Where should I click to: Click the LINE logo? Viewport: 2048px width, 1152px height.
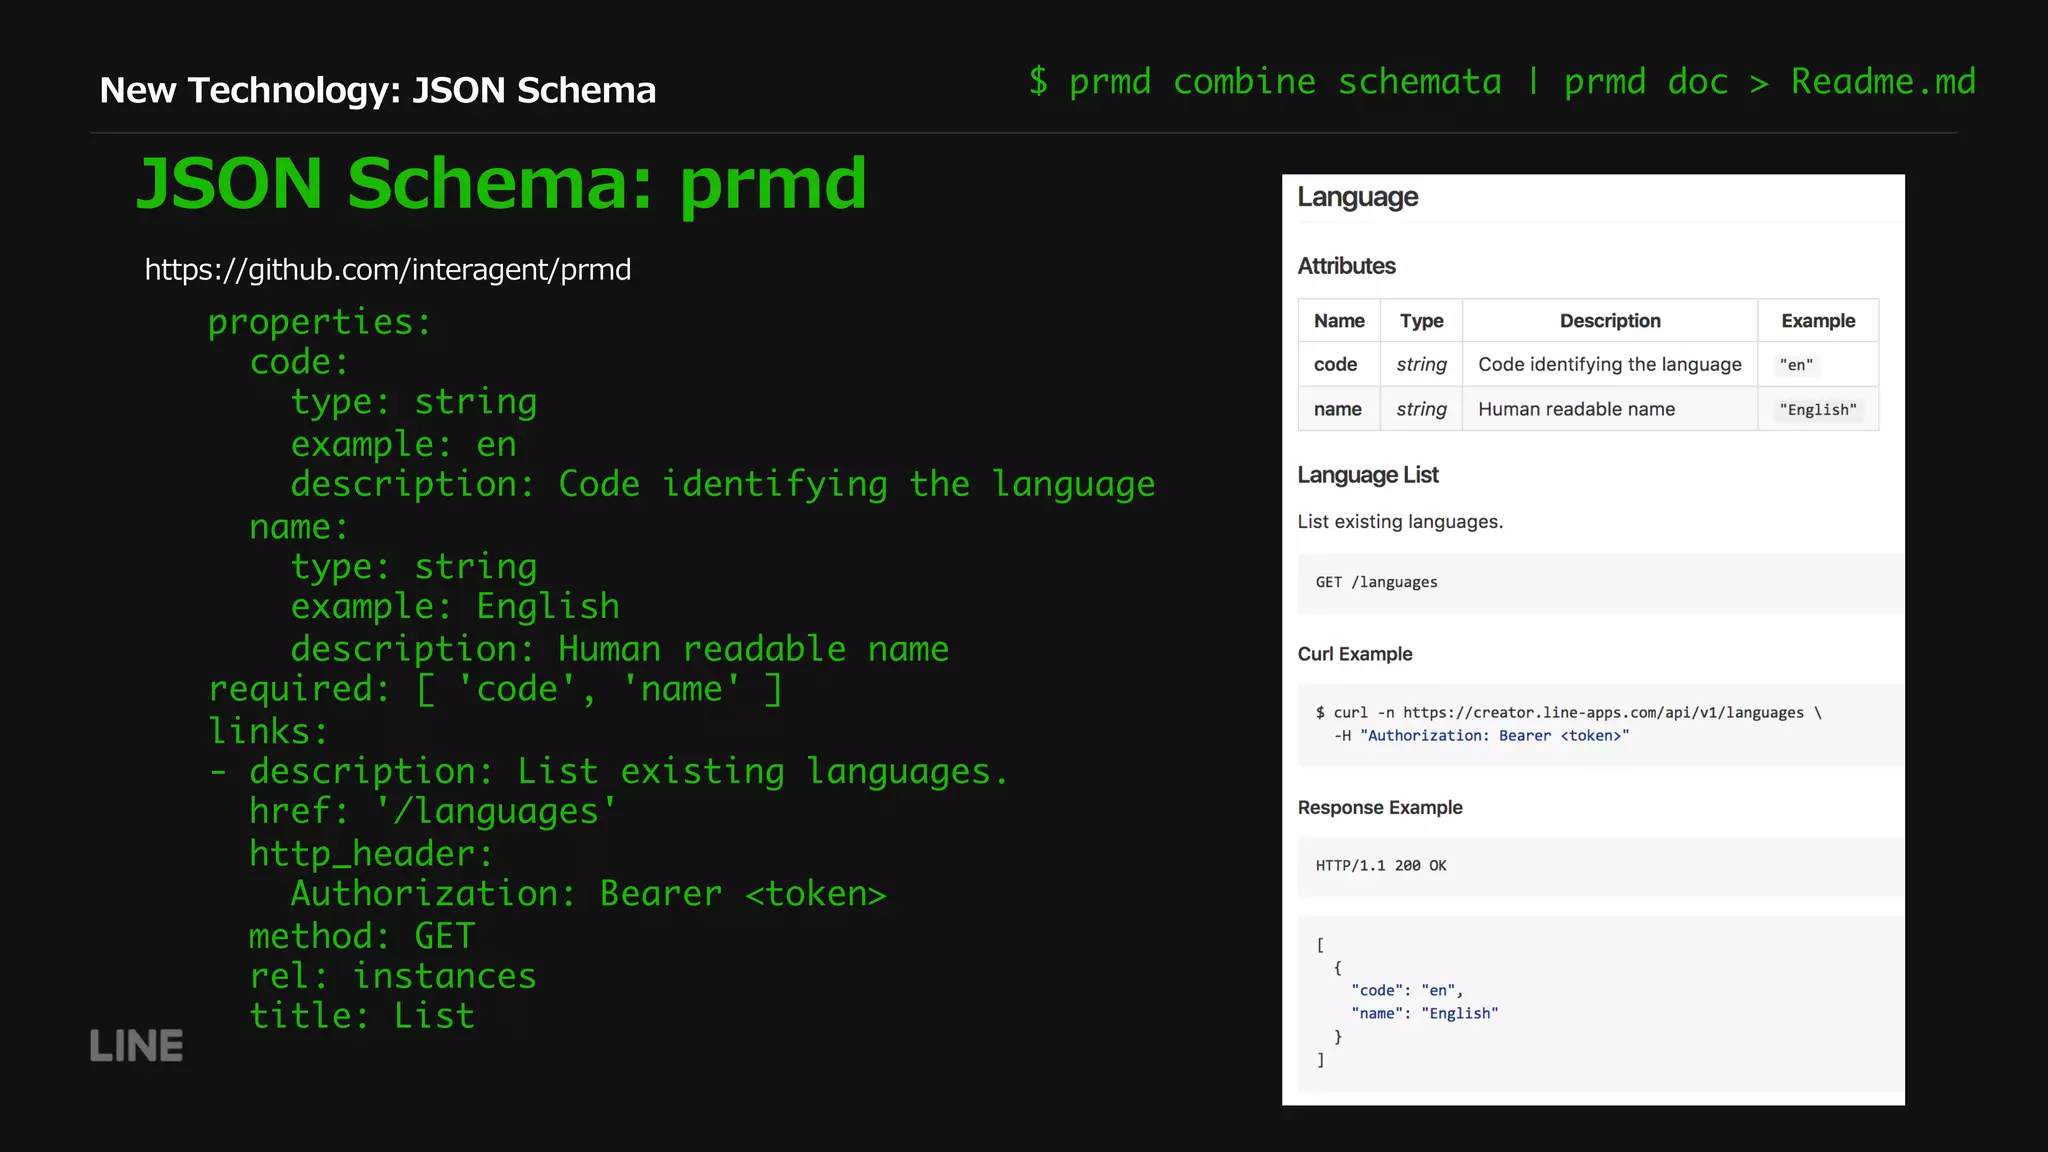136,1046
